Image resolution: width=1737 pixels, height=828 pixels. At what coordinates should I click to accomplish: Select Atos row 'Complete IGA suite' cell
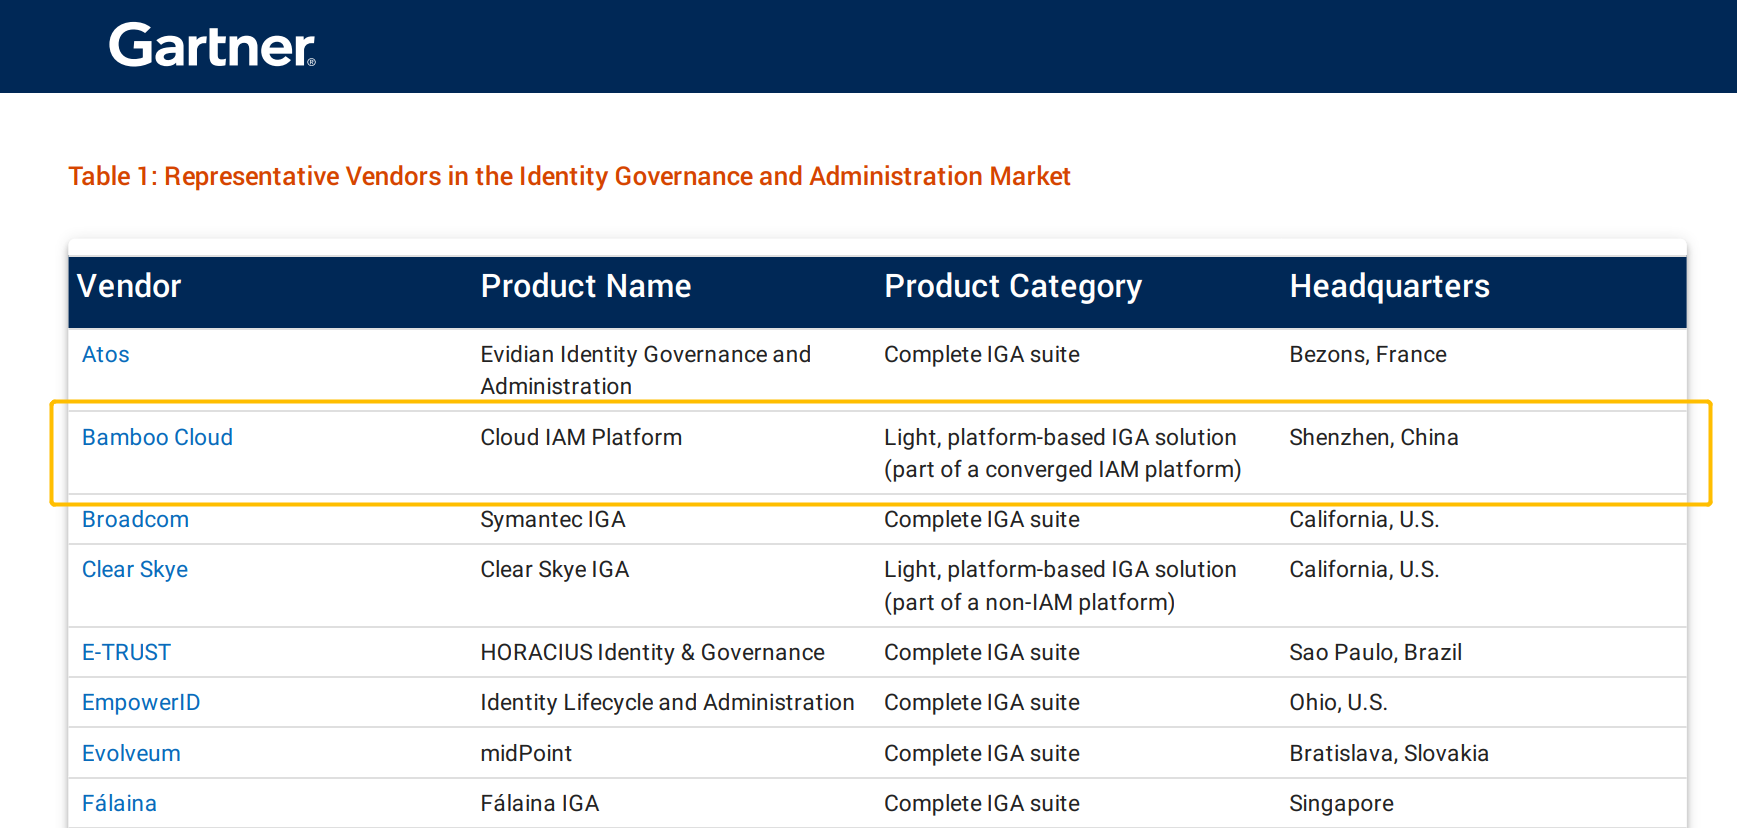(x=982, y=355)
